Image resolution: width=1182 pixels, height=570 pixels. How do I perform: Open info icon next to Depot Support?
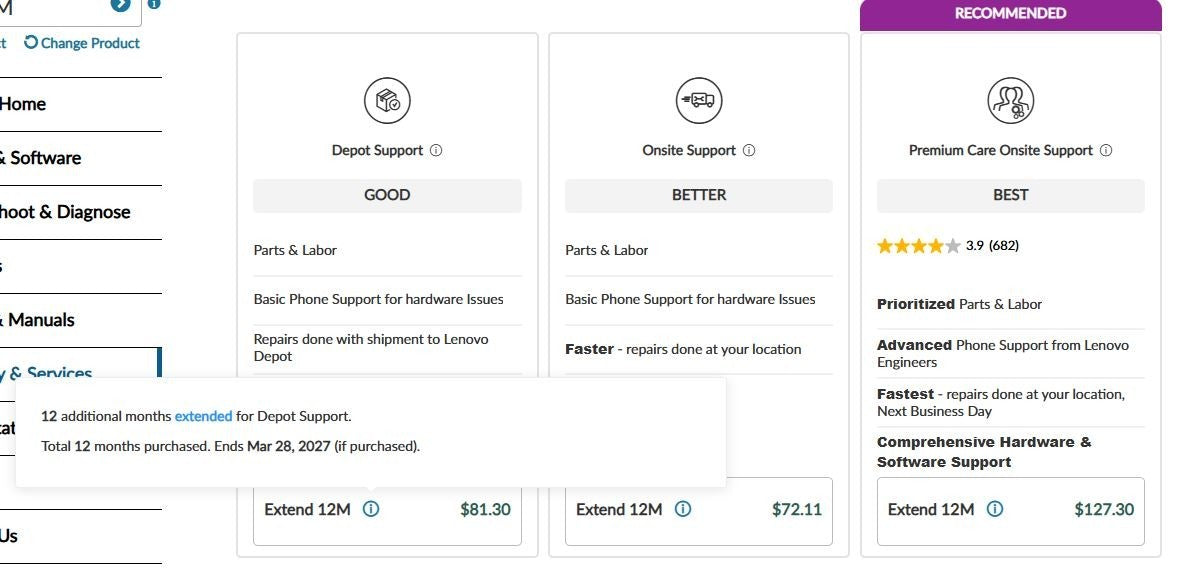436,150
